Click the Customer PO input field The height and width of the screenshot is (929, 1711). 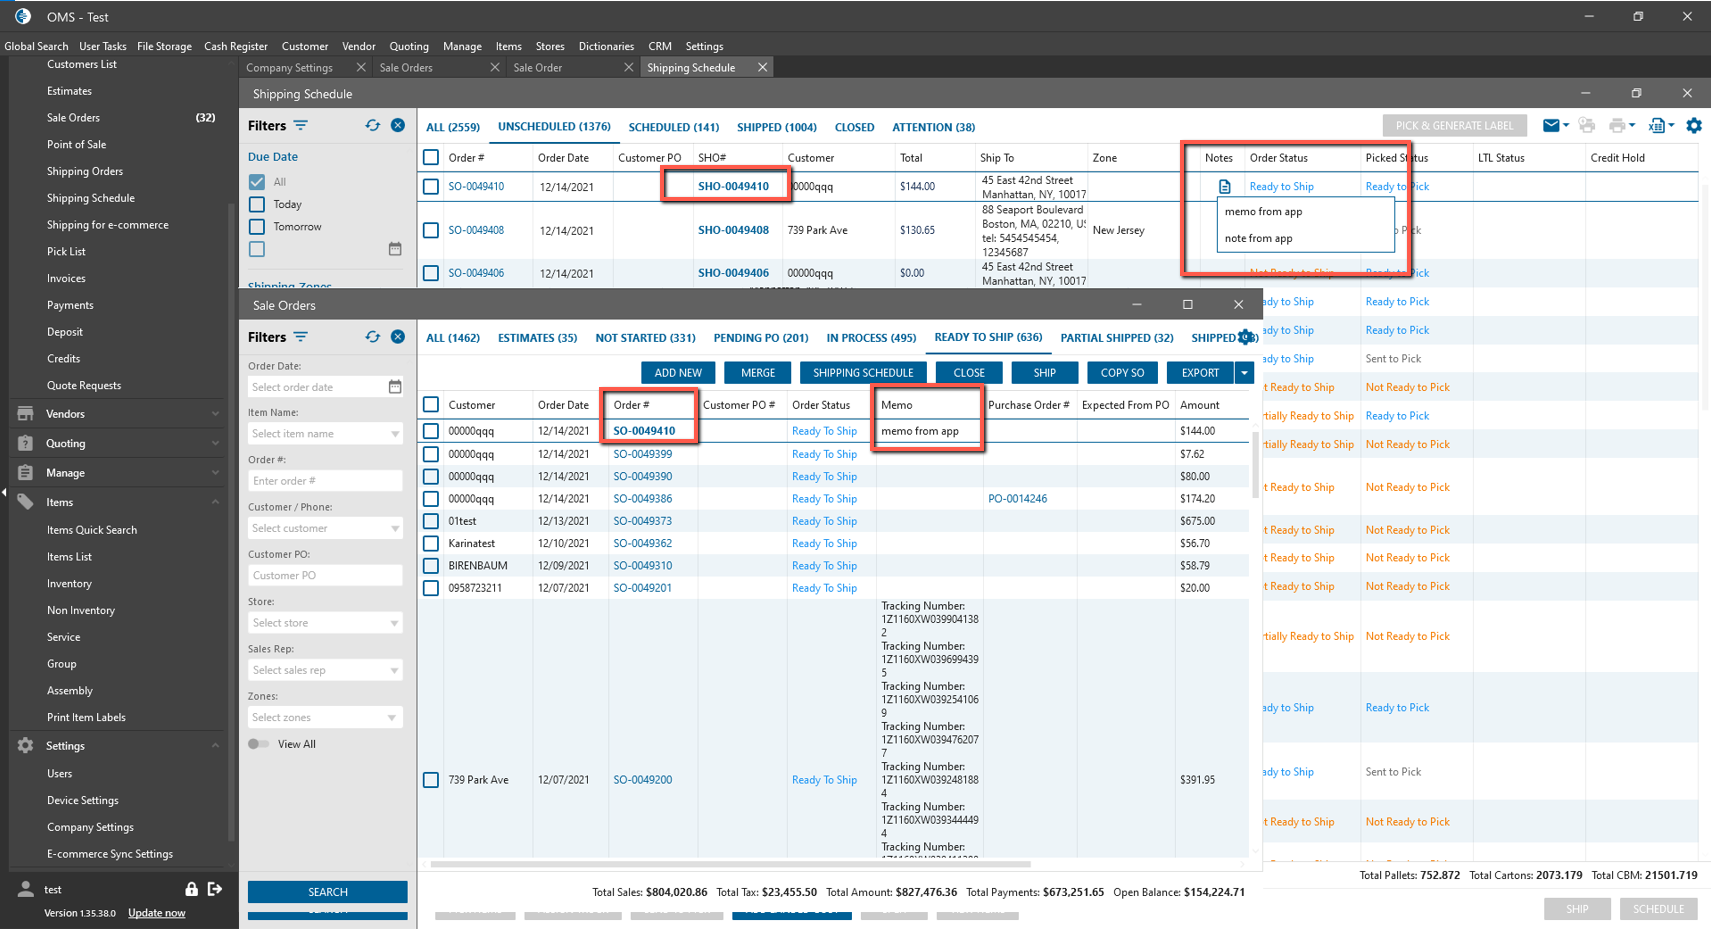pyautogui.click(x=325, y=576)
